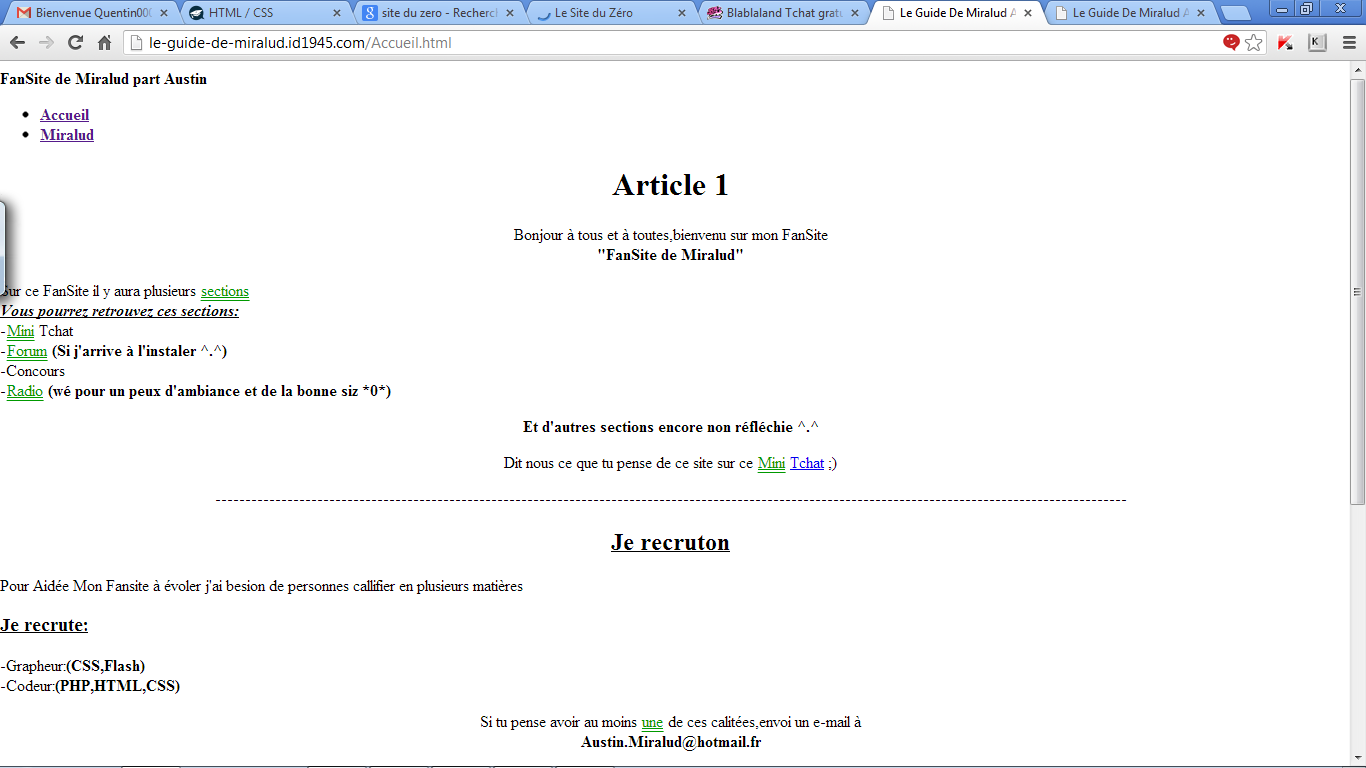Click the Radio link
This screenshot has height=768, width=1366.
[x=24, y=392]
